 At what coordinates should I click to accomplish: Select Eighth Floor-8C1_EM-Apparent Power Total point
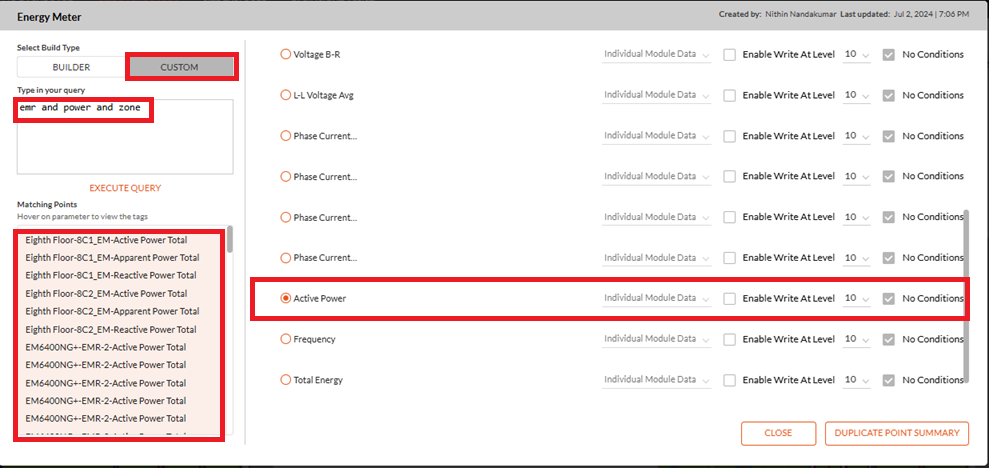tap(112, 258)
